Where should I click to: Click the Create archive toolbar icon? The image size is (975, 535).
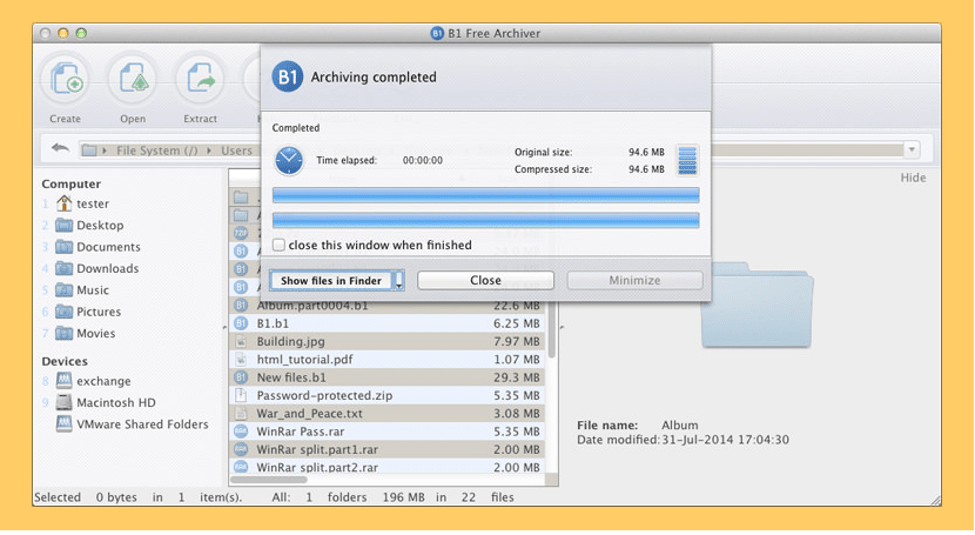(x=65, y=79)
